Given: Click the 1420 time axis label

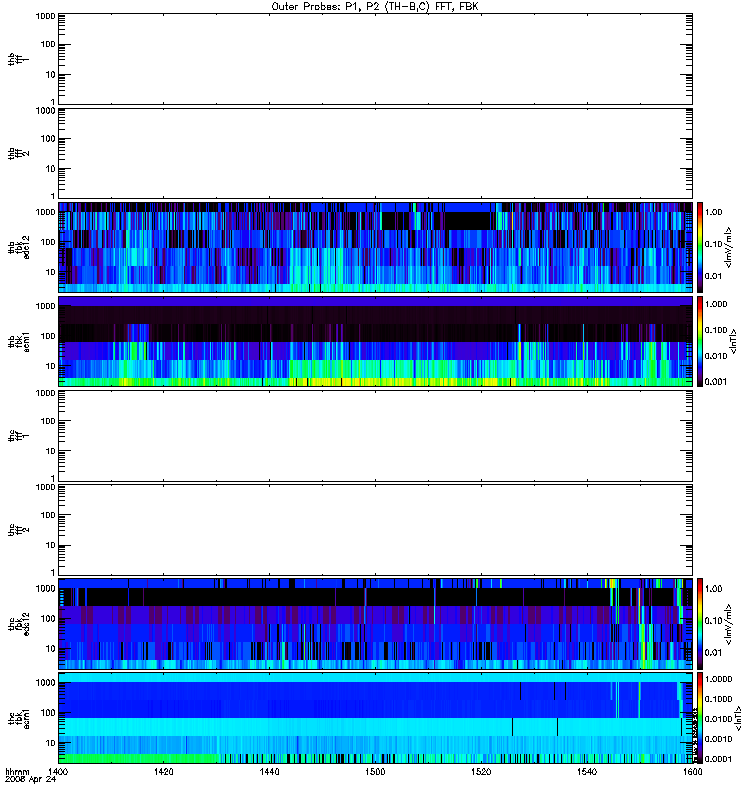Looking at the screenshot, I should pyautogui.click(x=163, y=772).
